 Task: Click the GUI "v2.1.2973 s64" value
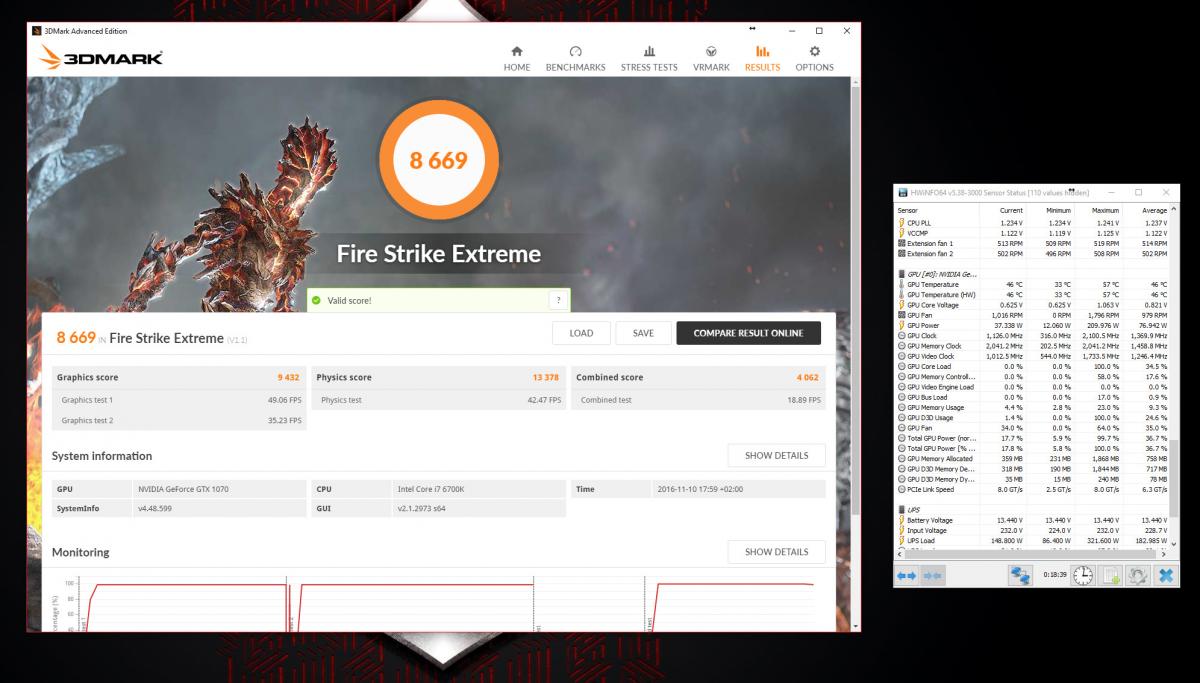coord(422,509)
